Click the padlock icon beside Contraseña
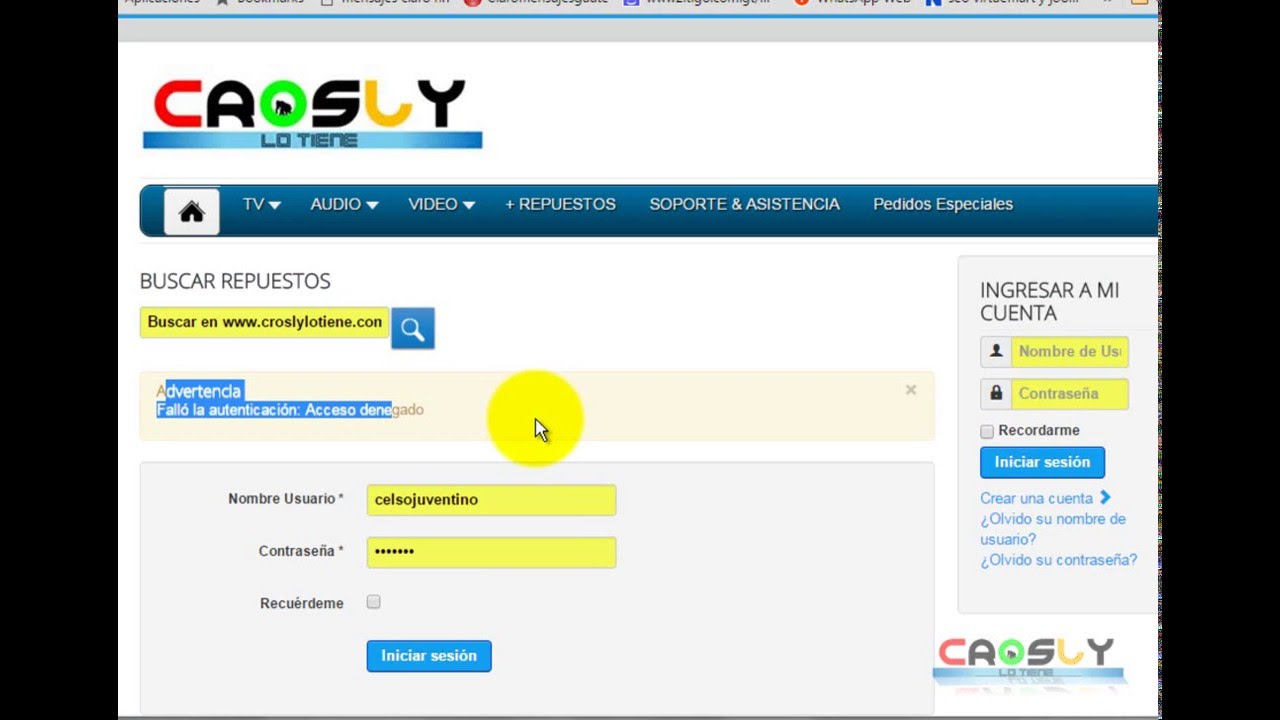 click(x=996, y=394)
